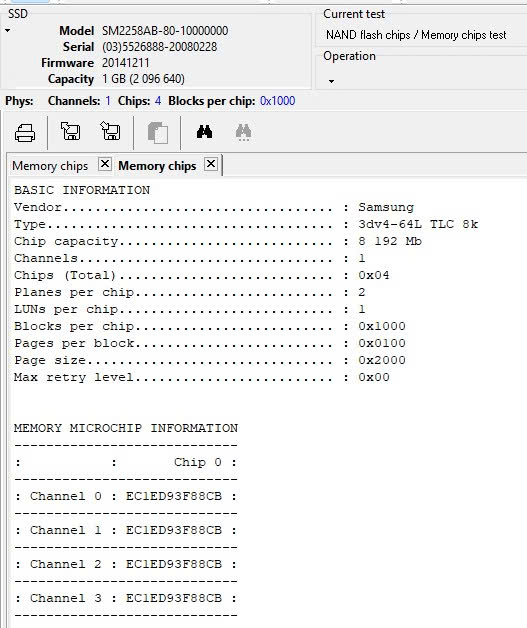The width and height of the screenshot is (527, 628).
Task: Click the blue Channels value 1
Action: (x=108, y=101)
